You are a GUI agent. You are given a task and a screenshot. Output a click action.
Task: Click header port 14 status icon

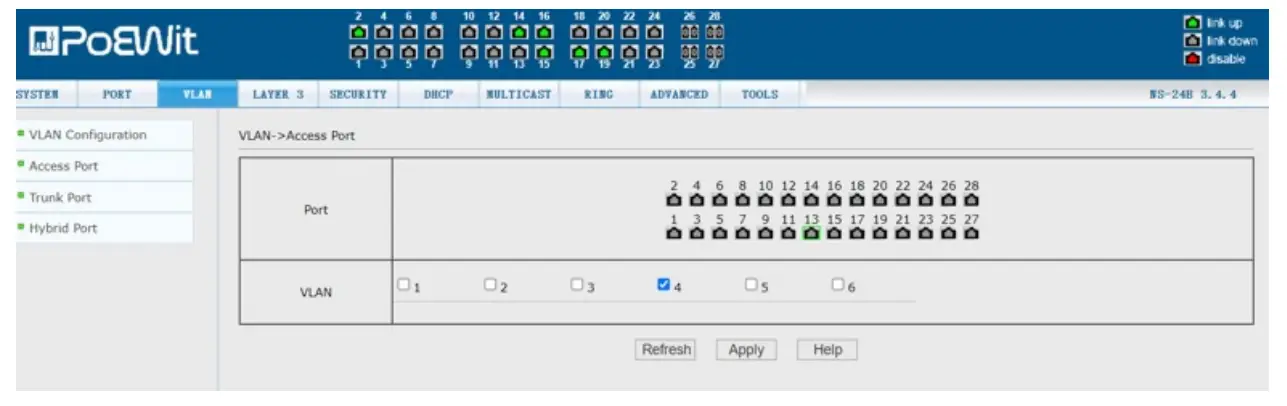pyautogui.click(x=519, y=32)
